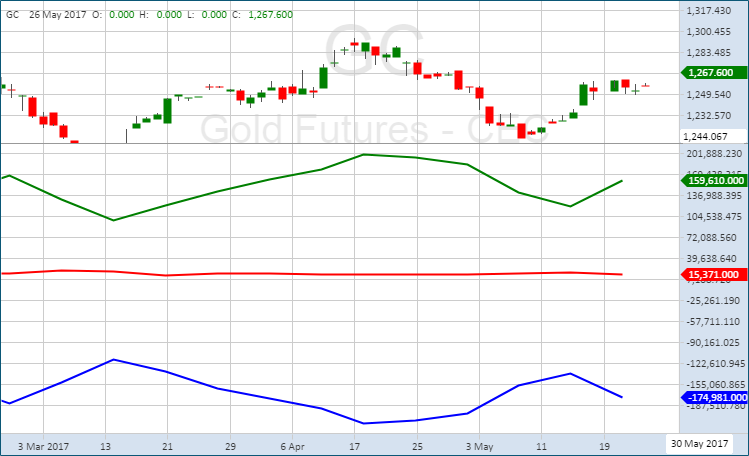
Task: Click the GC symbol text in header
Action: tap(12, 15)
